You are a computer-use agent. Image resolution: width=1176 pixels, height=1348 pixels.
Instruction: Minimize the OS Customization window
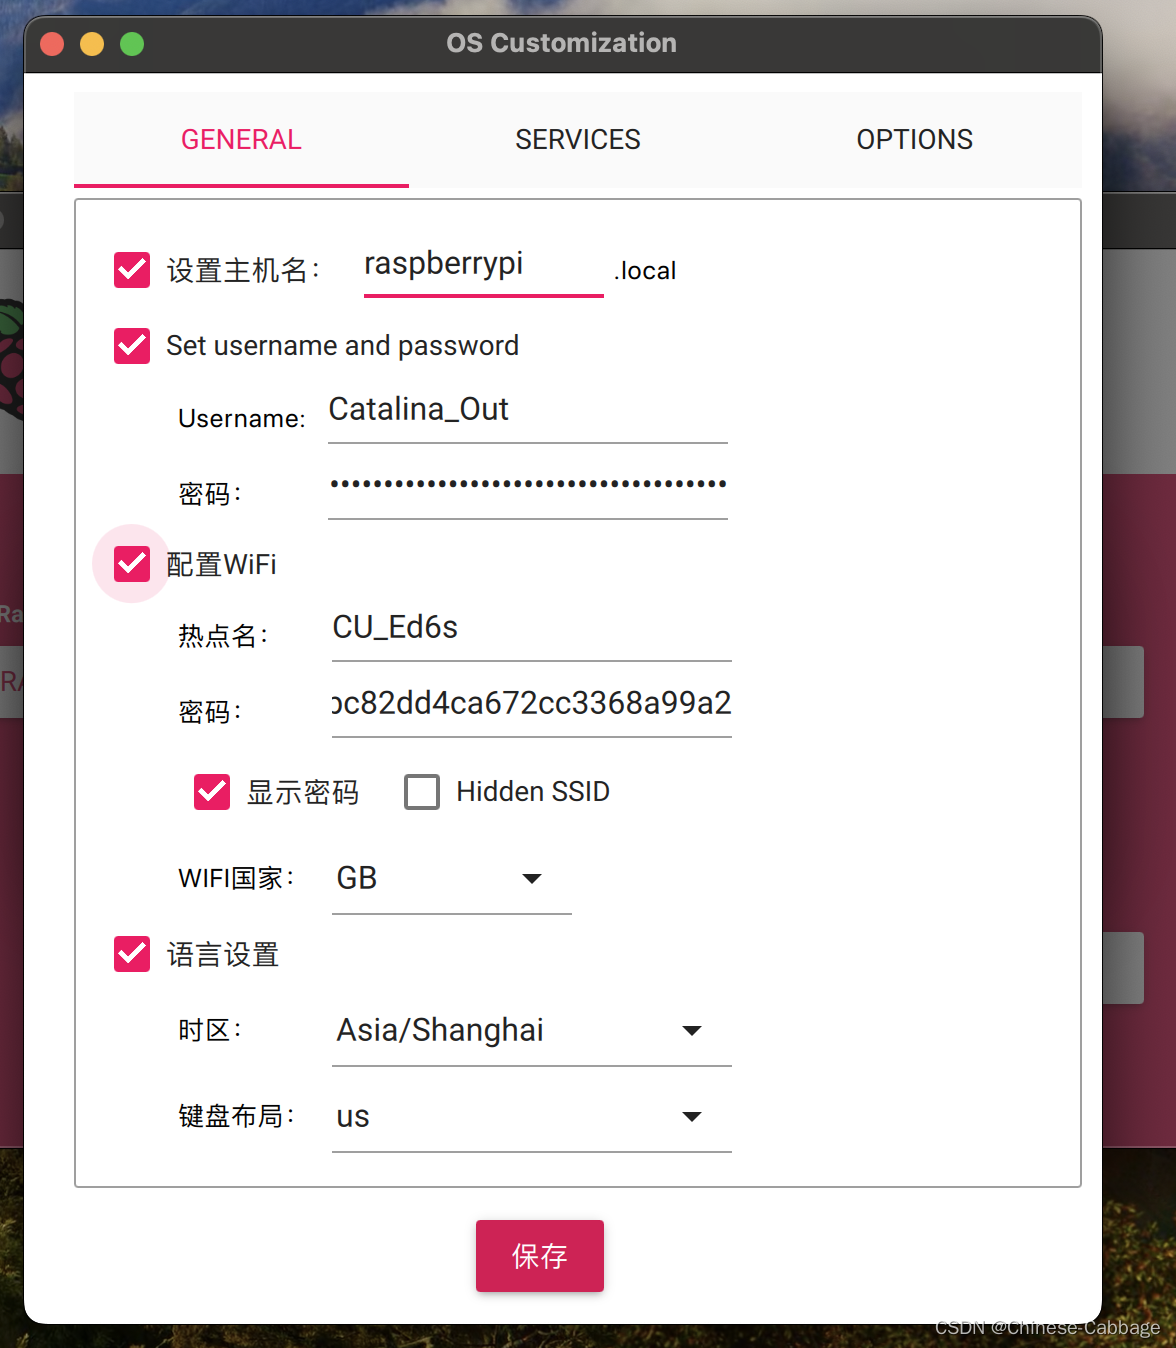click(92, 44)
